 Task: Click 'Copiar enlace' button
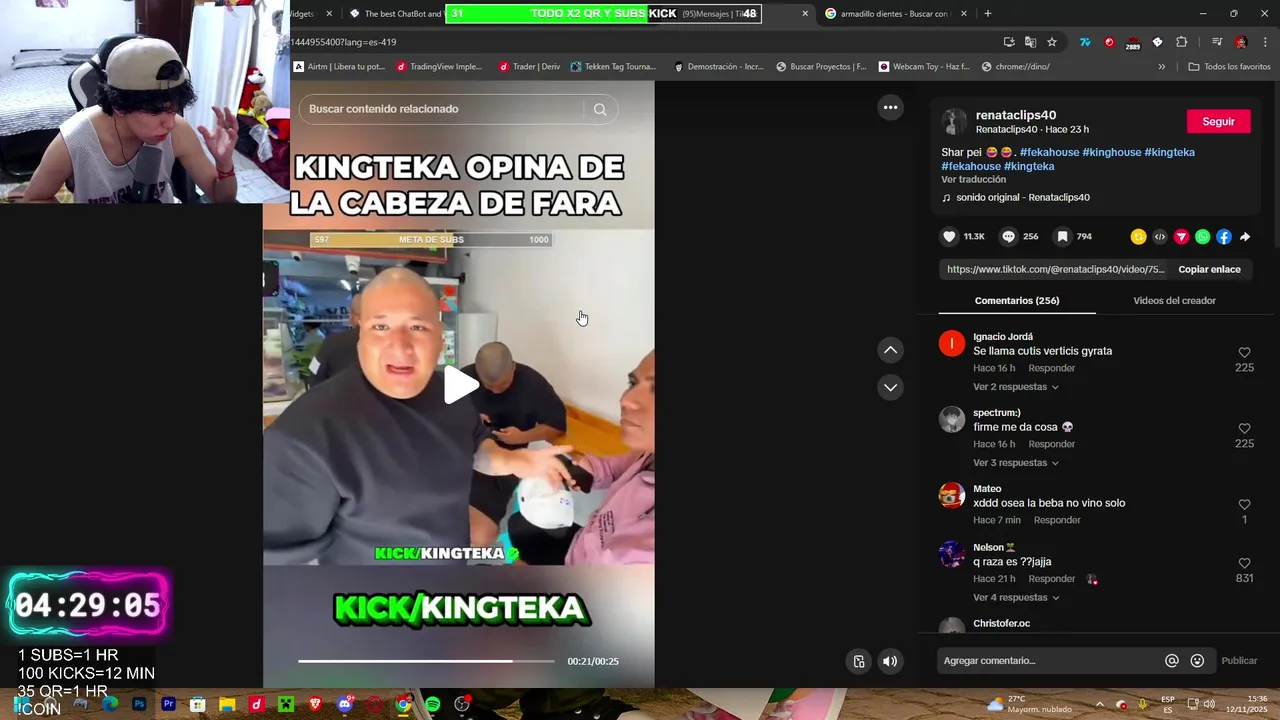click(x=1209, y=270)
